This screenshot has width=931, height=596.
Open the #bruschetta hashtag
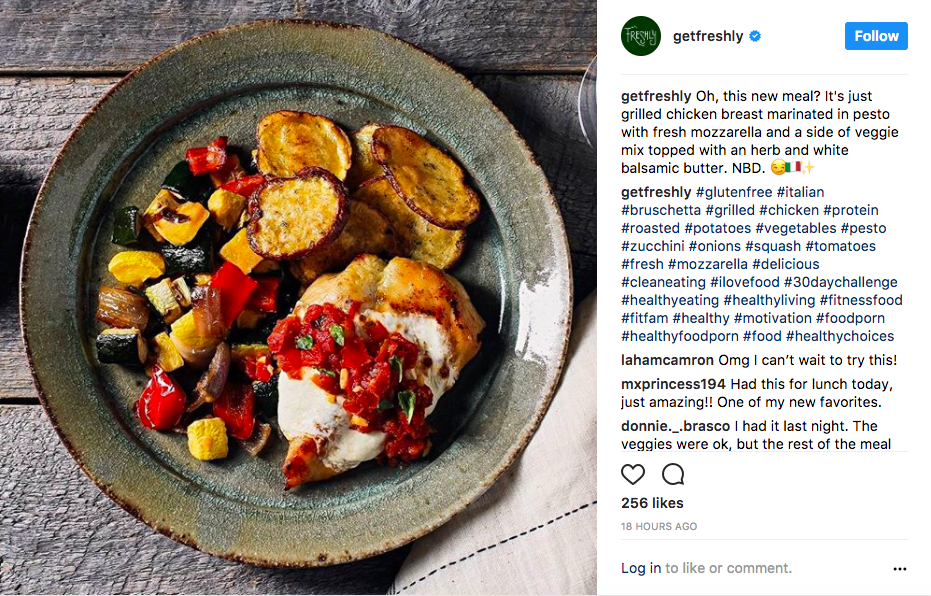coord(661,210)
